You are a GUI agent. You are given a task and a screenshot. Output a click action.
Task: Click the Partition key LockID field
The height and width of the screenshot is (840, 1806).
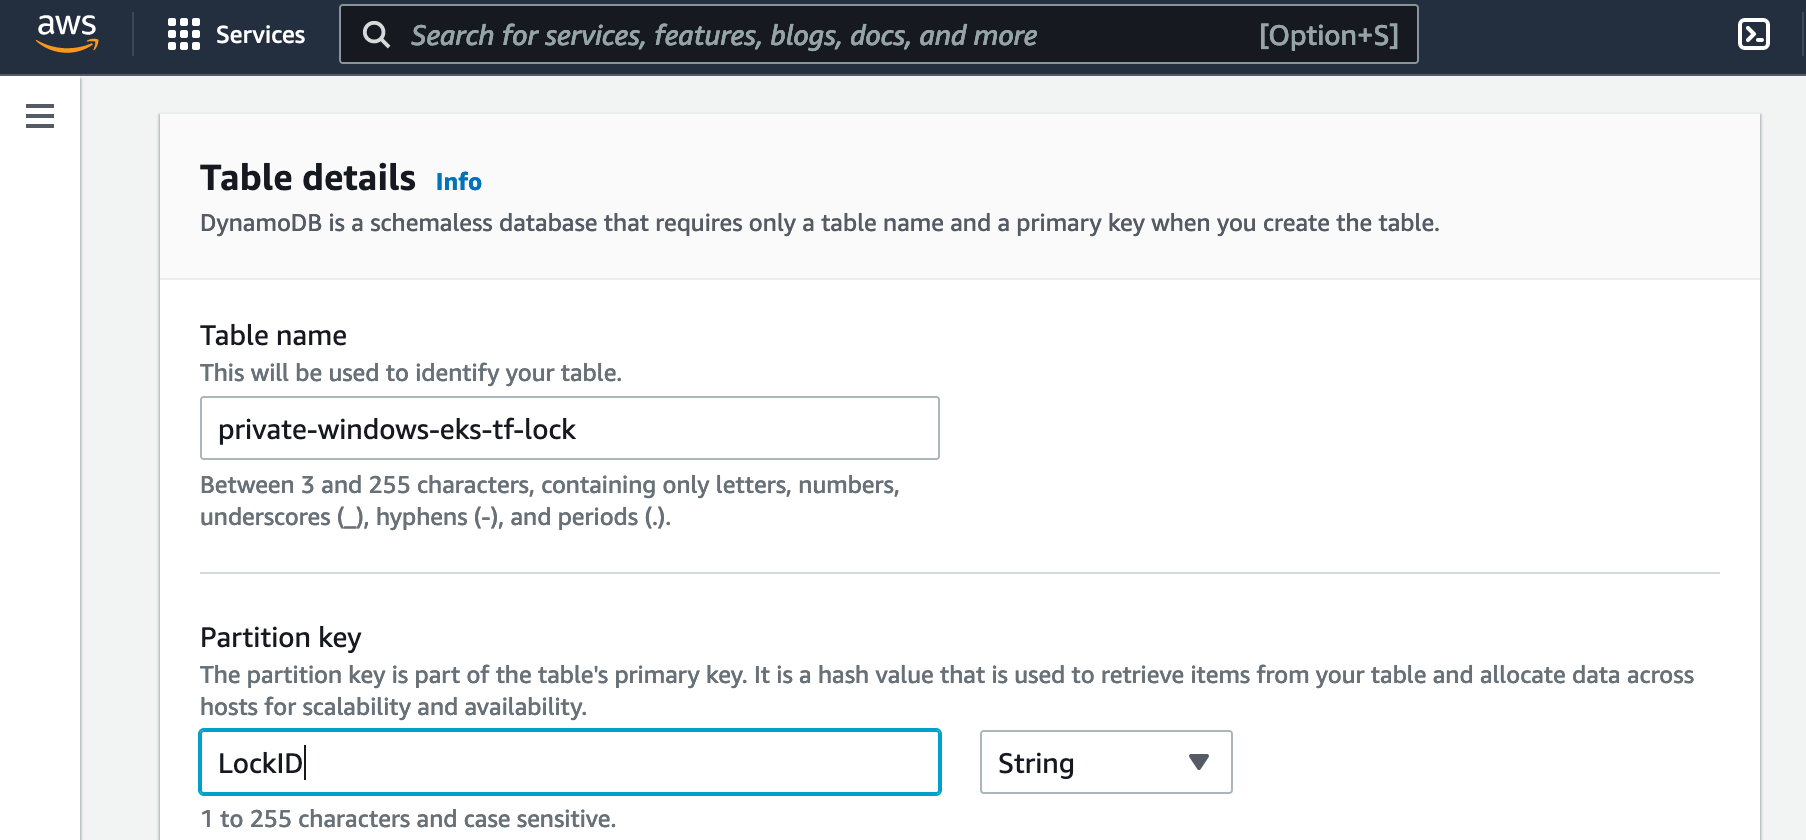[x=570, y=763]
